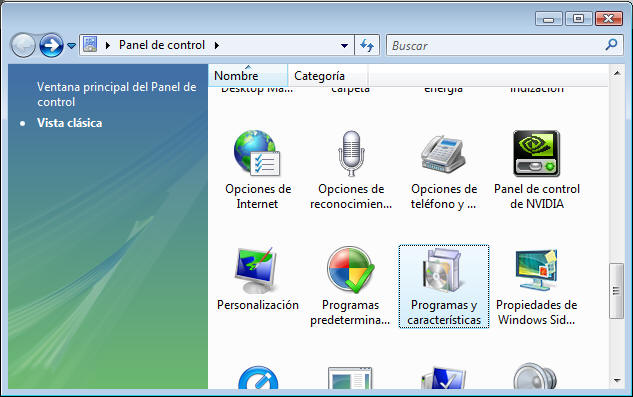Click the vertical scrollbar thumb
633x397 pixels.
point(616,291)
